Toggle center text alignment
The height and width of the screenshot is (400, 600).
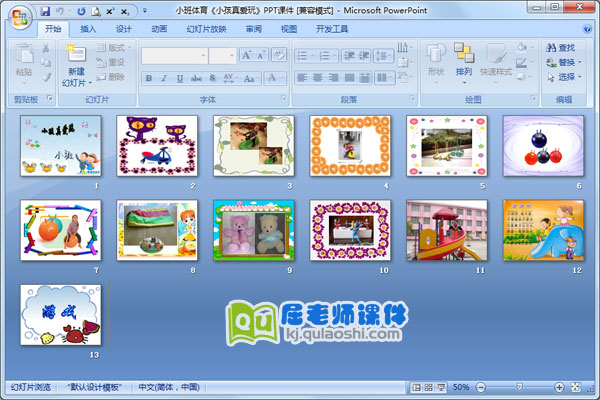pyautogui.click(x=318, y=78)
